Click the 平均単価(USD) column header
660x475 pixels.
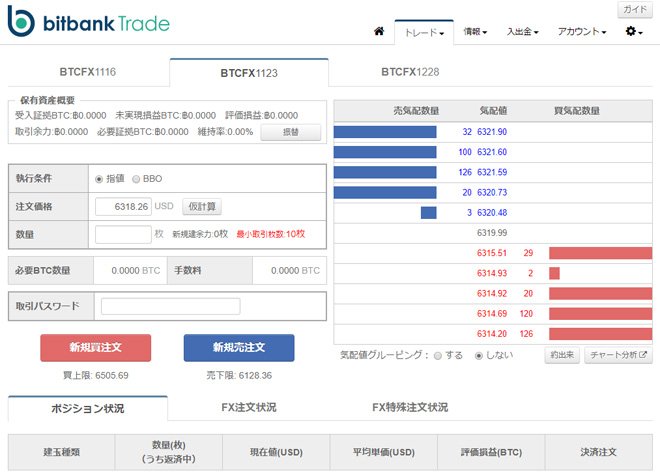(x=383, y=452)
